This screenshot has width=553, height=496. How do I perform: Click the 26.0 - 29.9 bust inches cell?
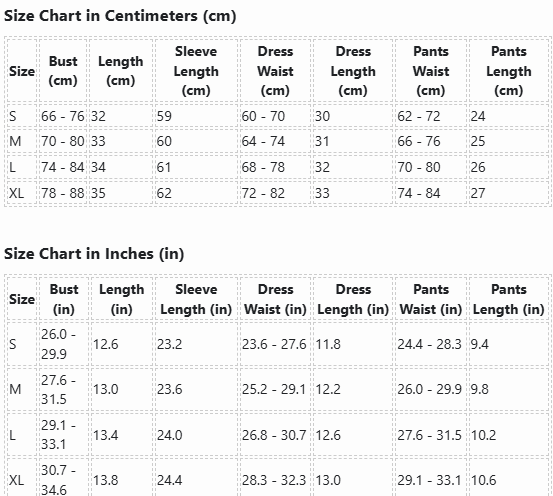[59, 344]
